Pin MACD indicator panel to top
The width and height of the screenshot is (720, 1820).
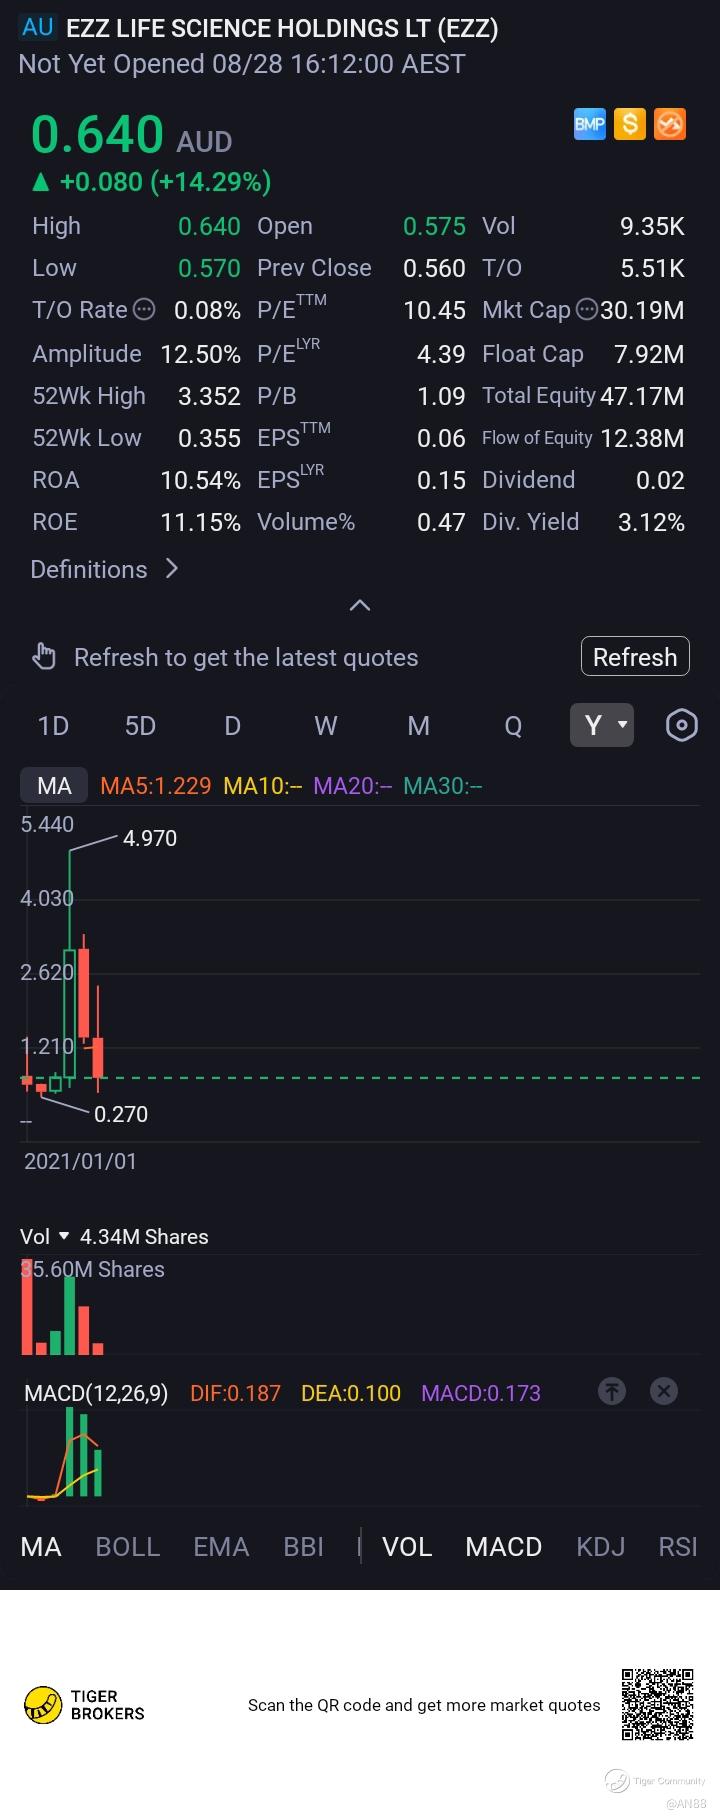coord(611,1390)
